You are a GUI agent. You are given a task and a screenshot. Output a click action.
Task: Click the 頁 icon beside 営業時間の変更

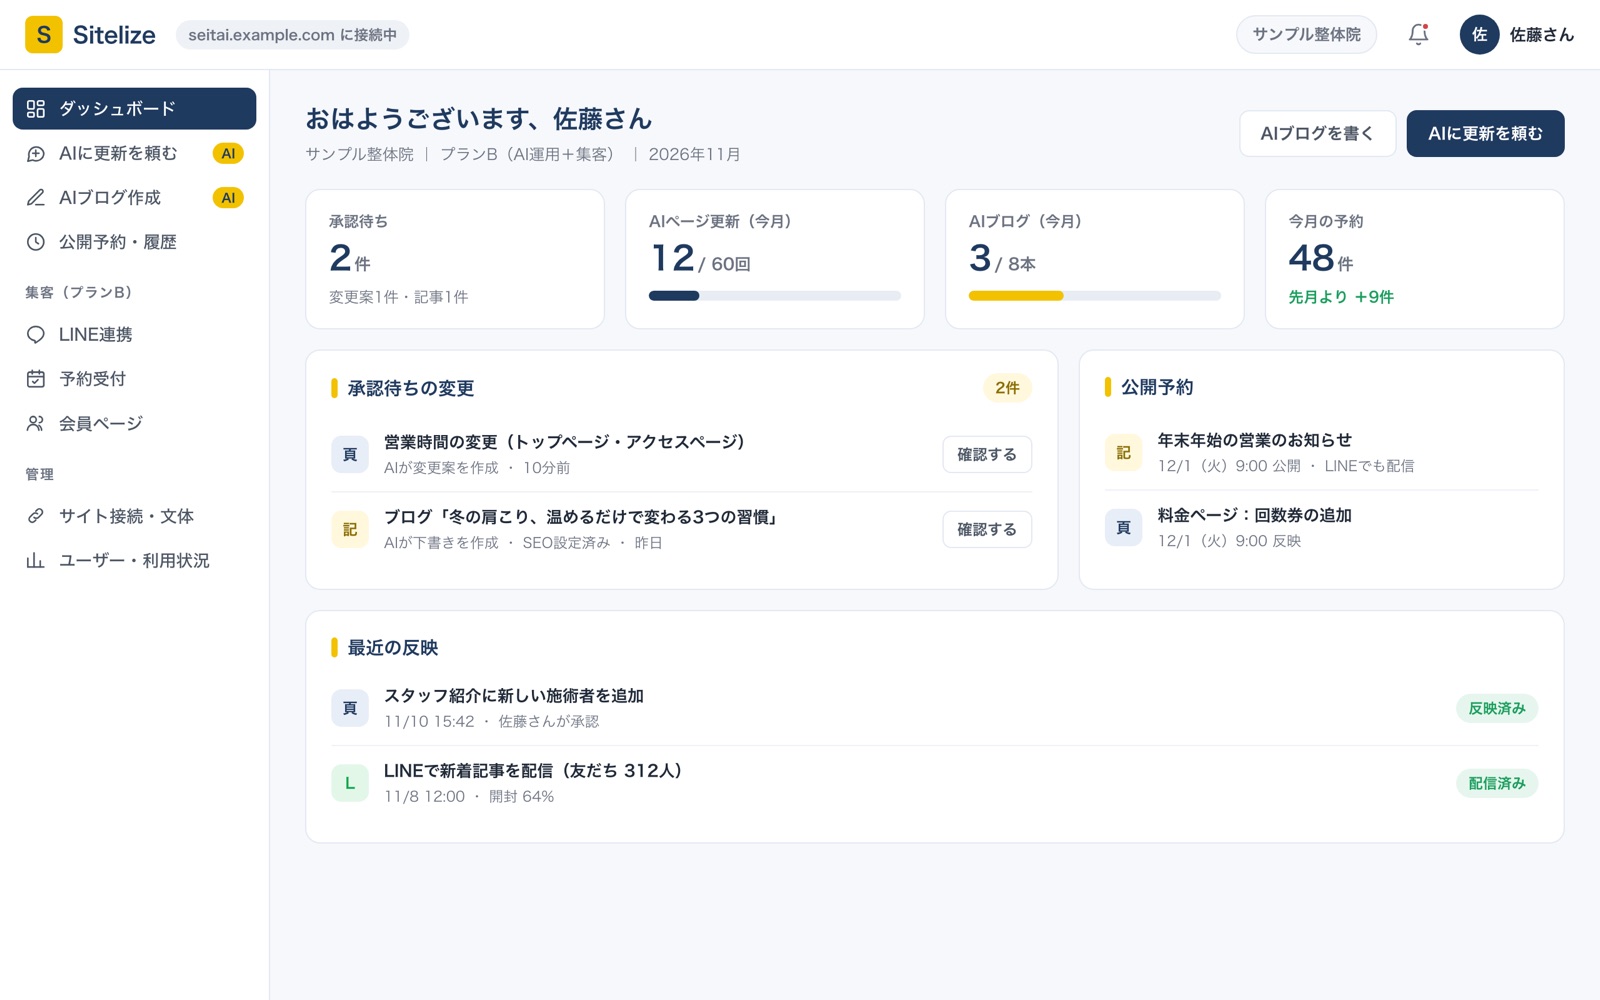350,454
